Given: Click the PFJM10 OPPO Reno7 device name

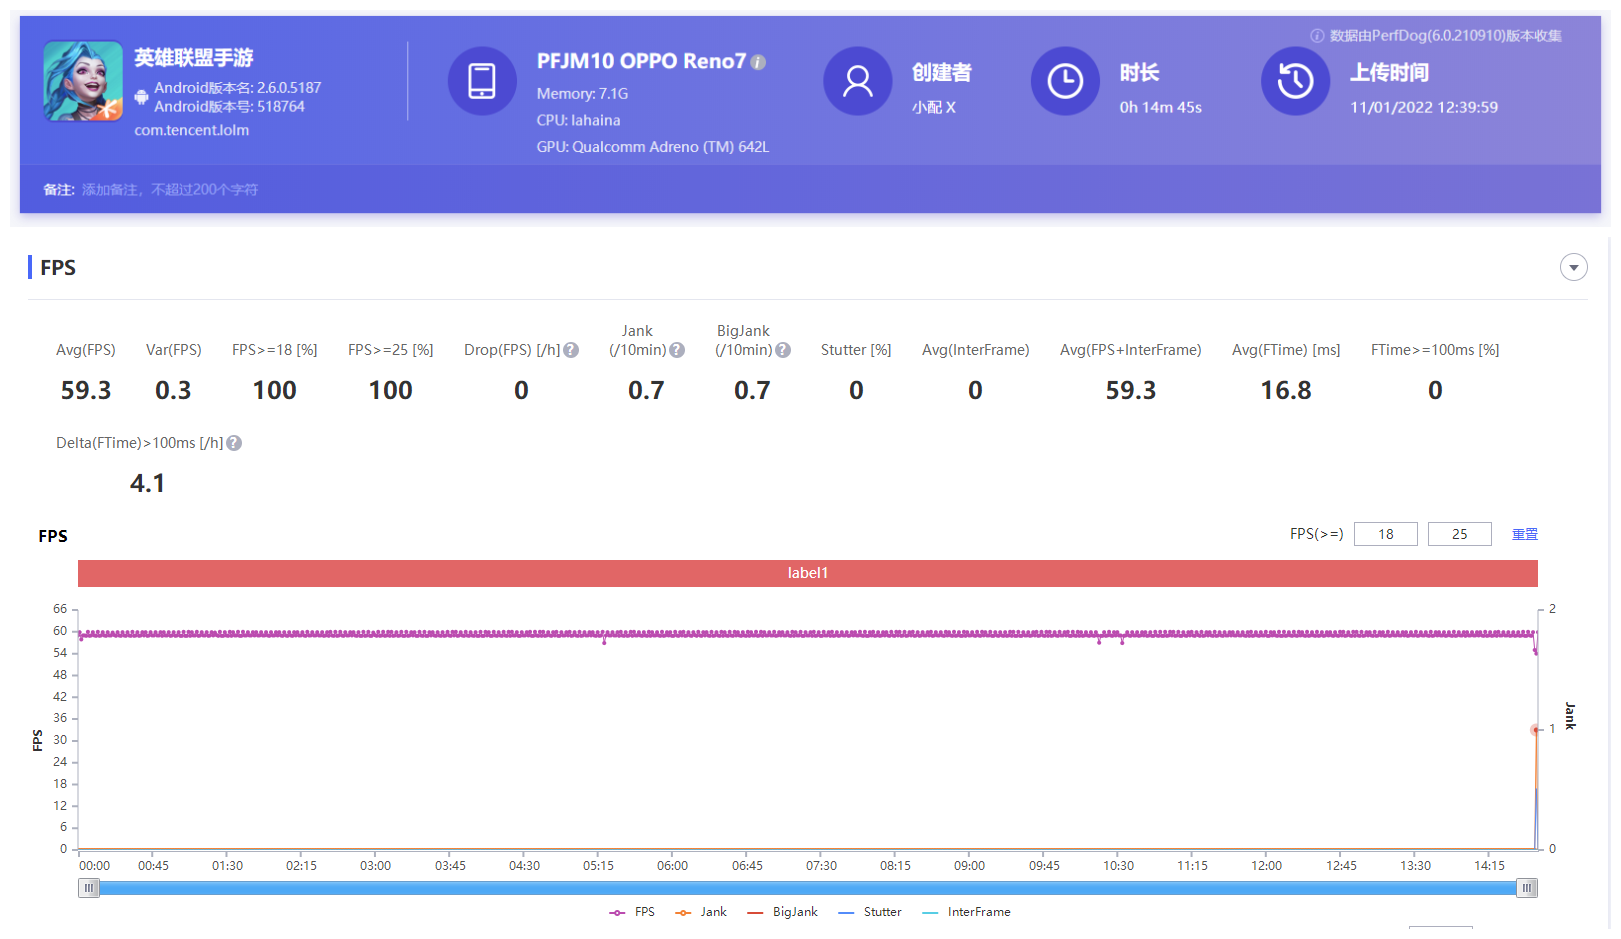Looking at the screenshot, I should click(x=641, y=61).
